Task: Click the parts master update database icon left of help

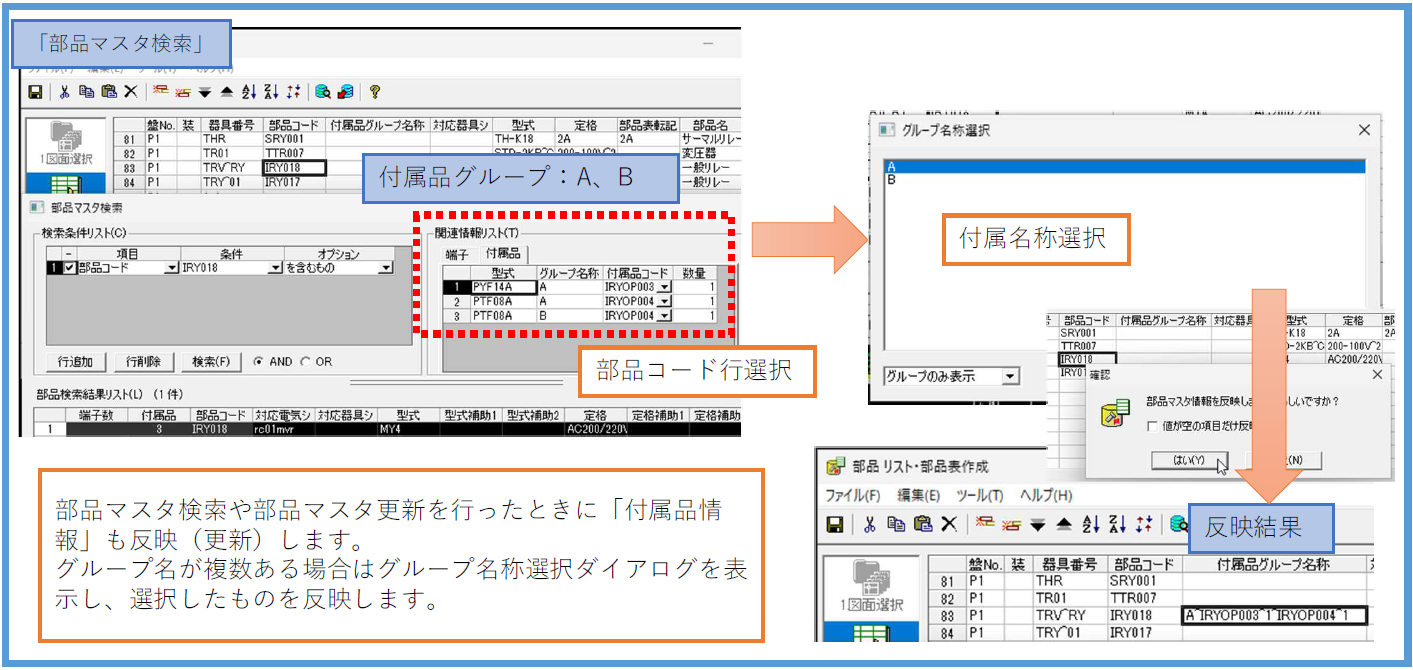Action: (345, 92)
